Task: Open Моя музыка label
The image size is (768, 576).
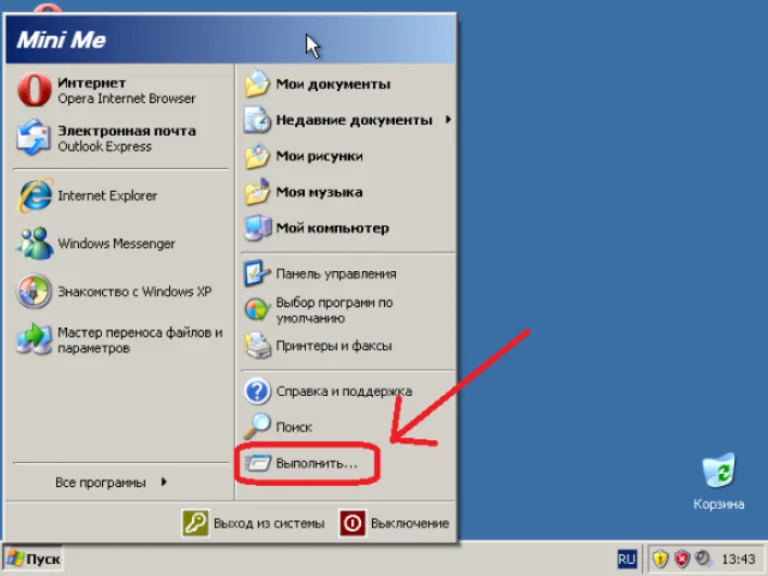Action: (319, 192)
